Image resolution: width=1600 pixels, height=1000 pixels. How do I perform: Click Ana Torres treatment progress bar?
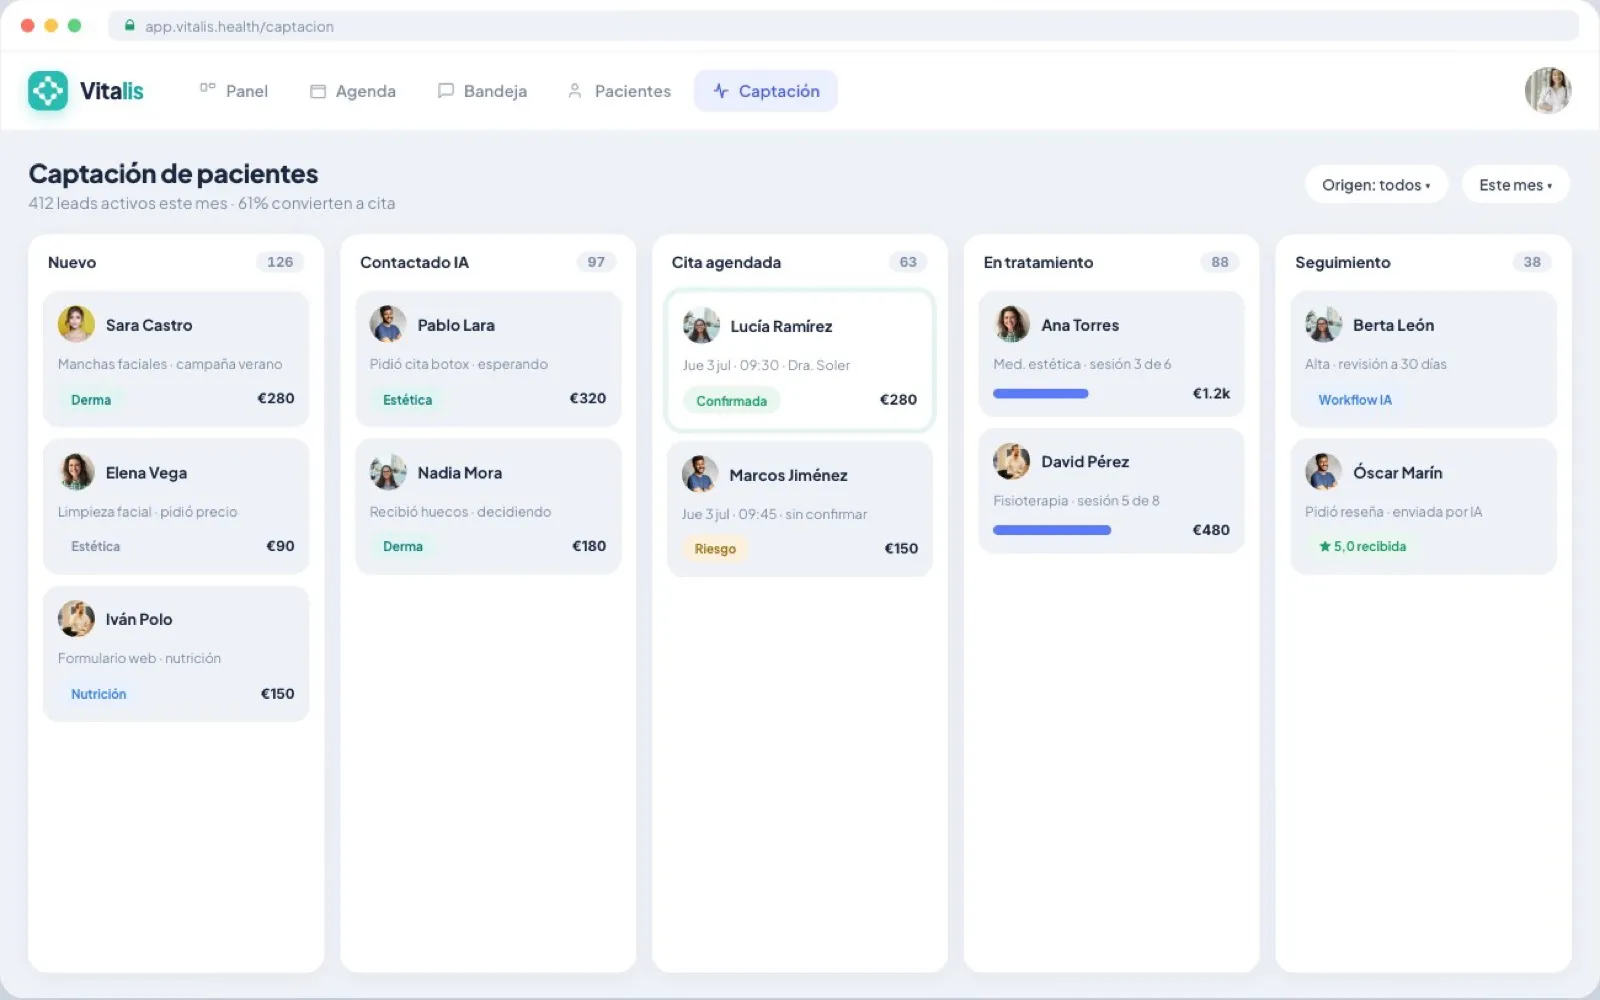pyautogui.click(x=1040, y=394)
